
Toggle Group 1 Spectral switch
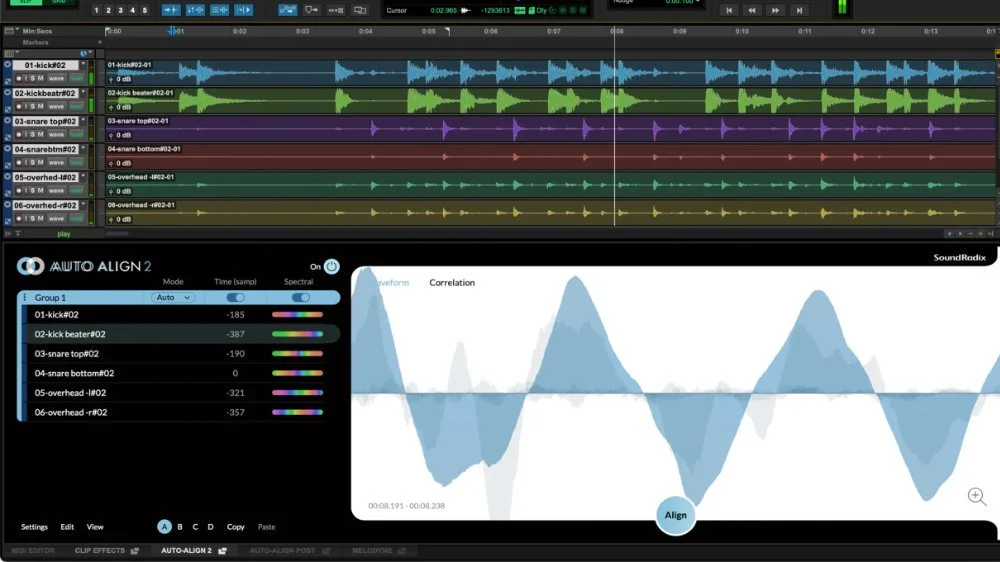pyautogui.click(x=300, y=297)
